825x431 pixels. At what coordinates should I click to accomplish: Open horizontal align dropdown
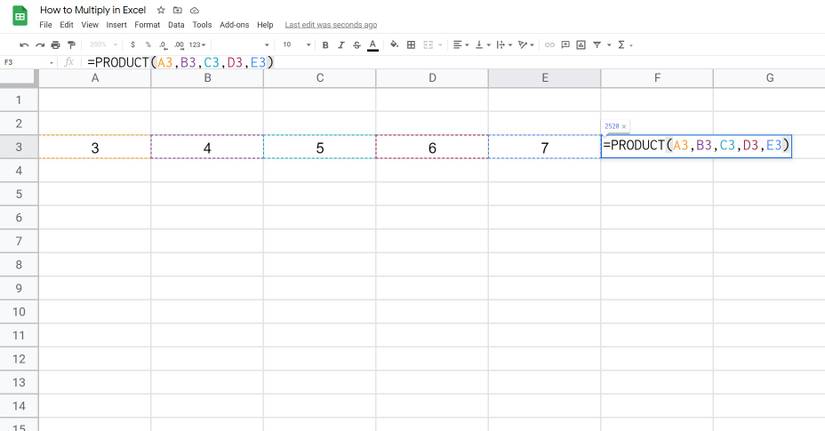[460, 45]
